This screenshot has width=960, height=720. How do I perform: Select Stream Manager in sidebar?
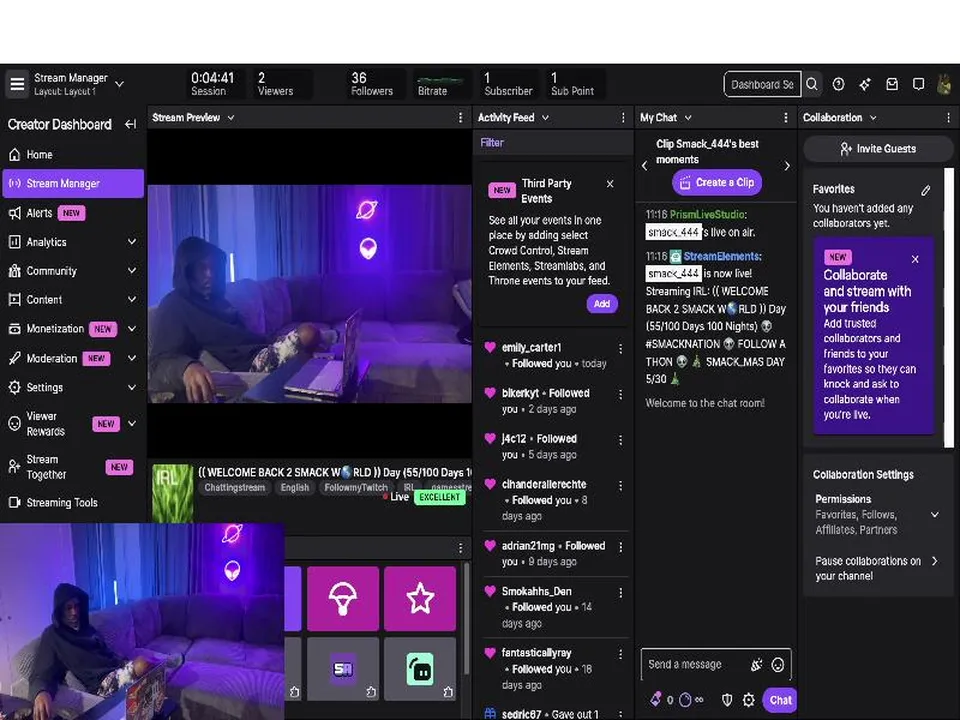(73, 183)
